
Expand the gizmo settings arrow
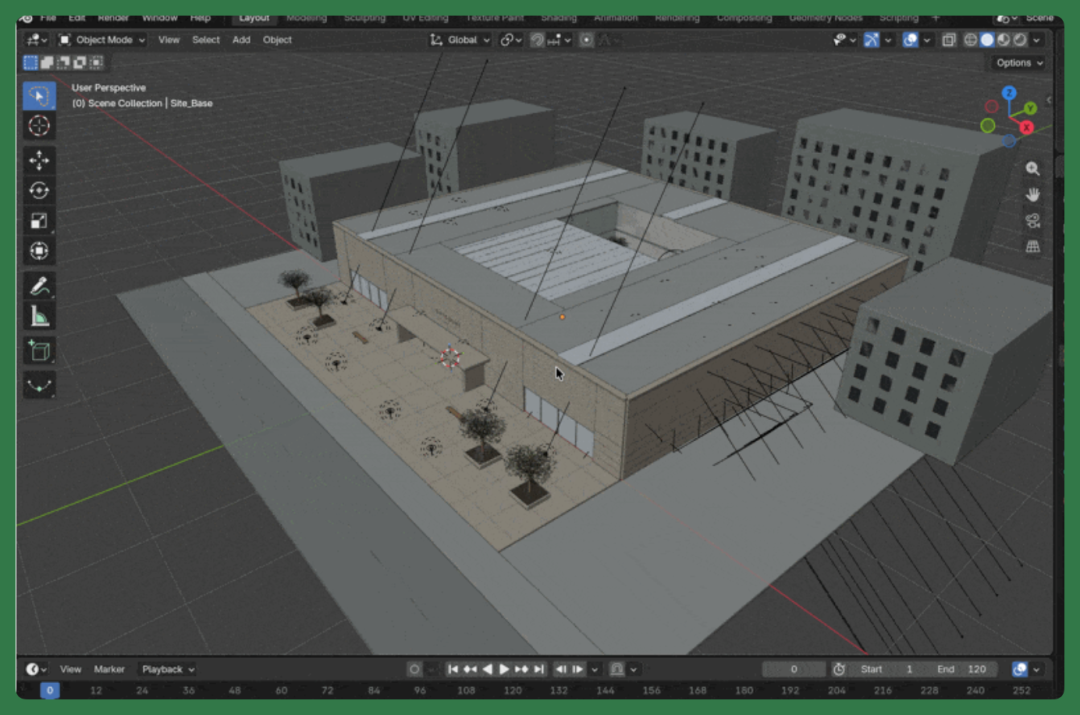[x=888, y=40]
